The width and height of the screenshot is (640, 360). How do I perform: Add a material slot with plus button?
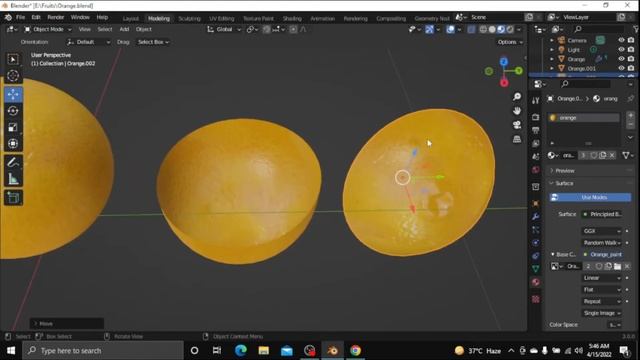click(x=631, y=116)
